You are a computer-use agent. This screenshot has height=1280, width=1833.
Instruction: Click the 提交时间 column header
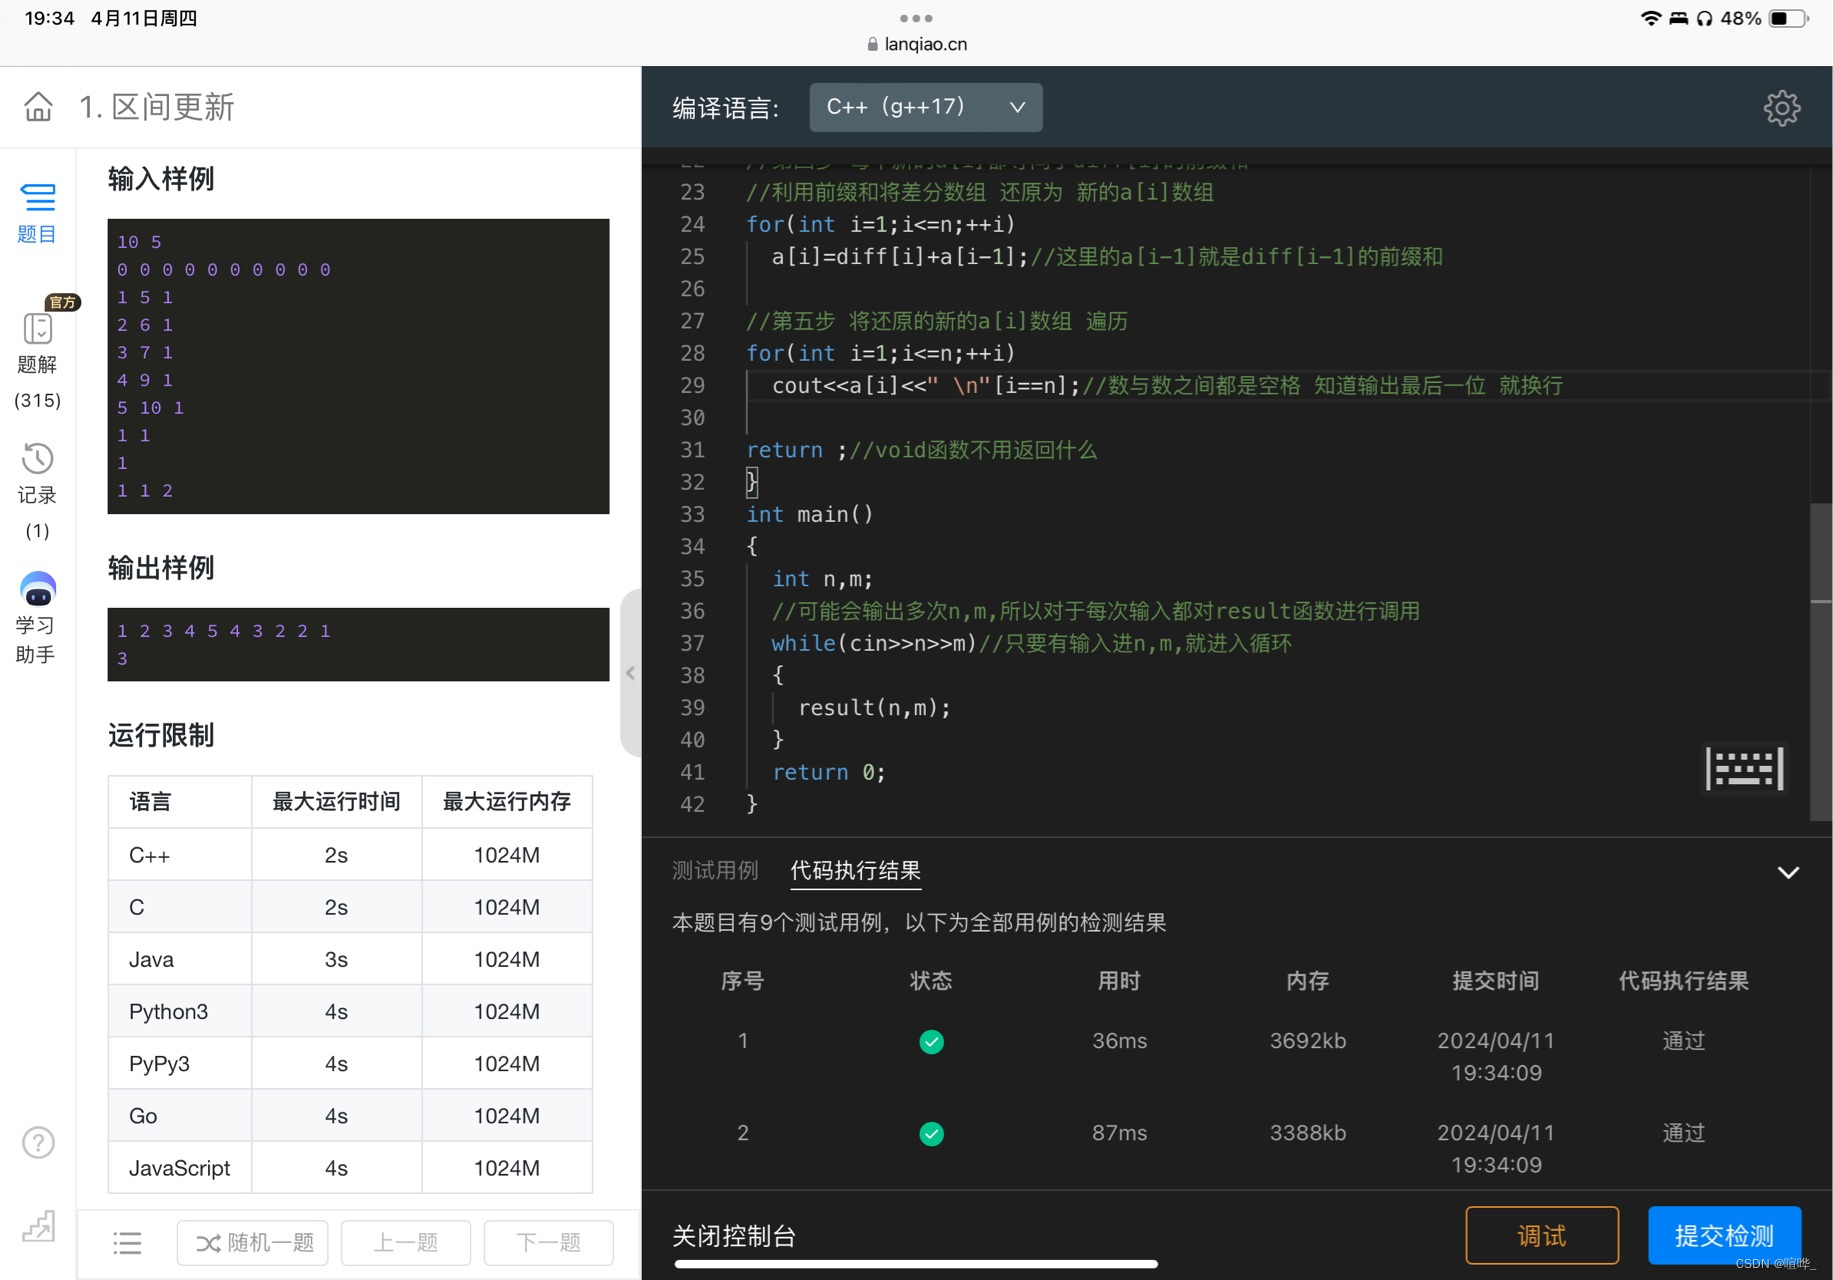point(1495,981)
